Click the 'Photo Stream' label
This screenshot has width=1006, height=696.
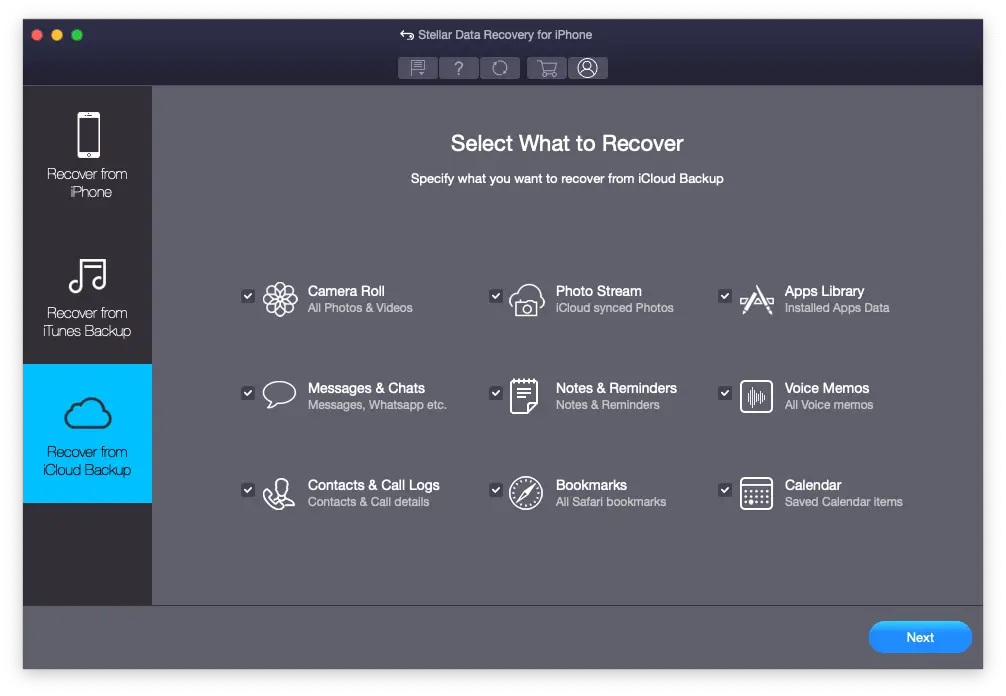tap(599, 291)
